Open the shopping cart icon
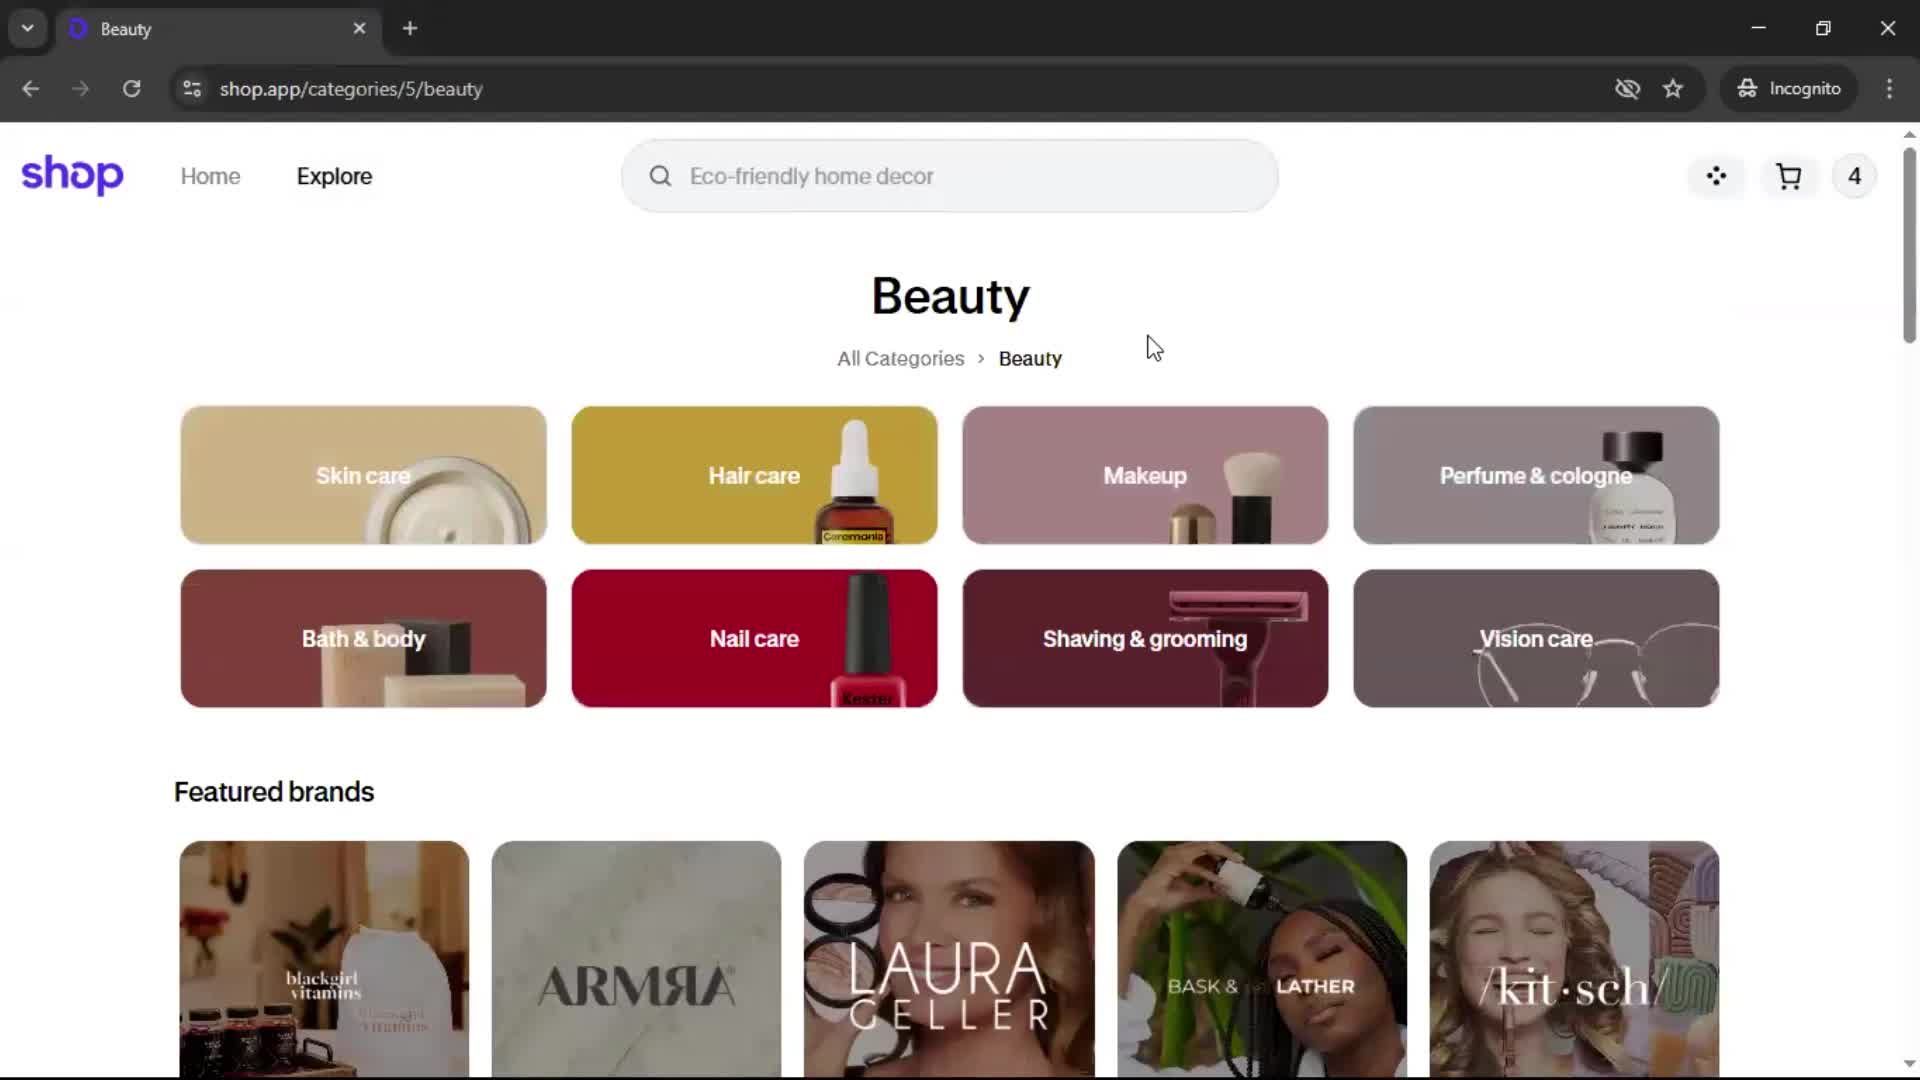This screenshot has width=1920, height=1080. click(x=1788, y=177)
